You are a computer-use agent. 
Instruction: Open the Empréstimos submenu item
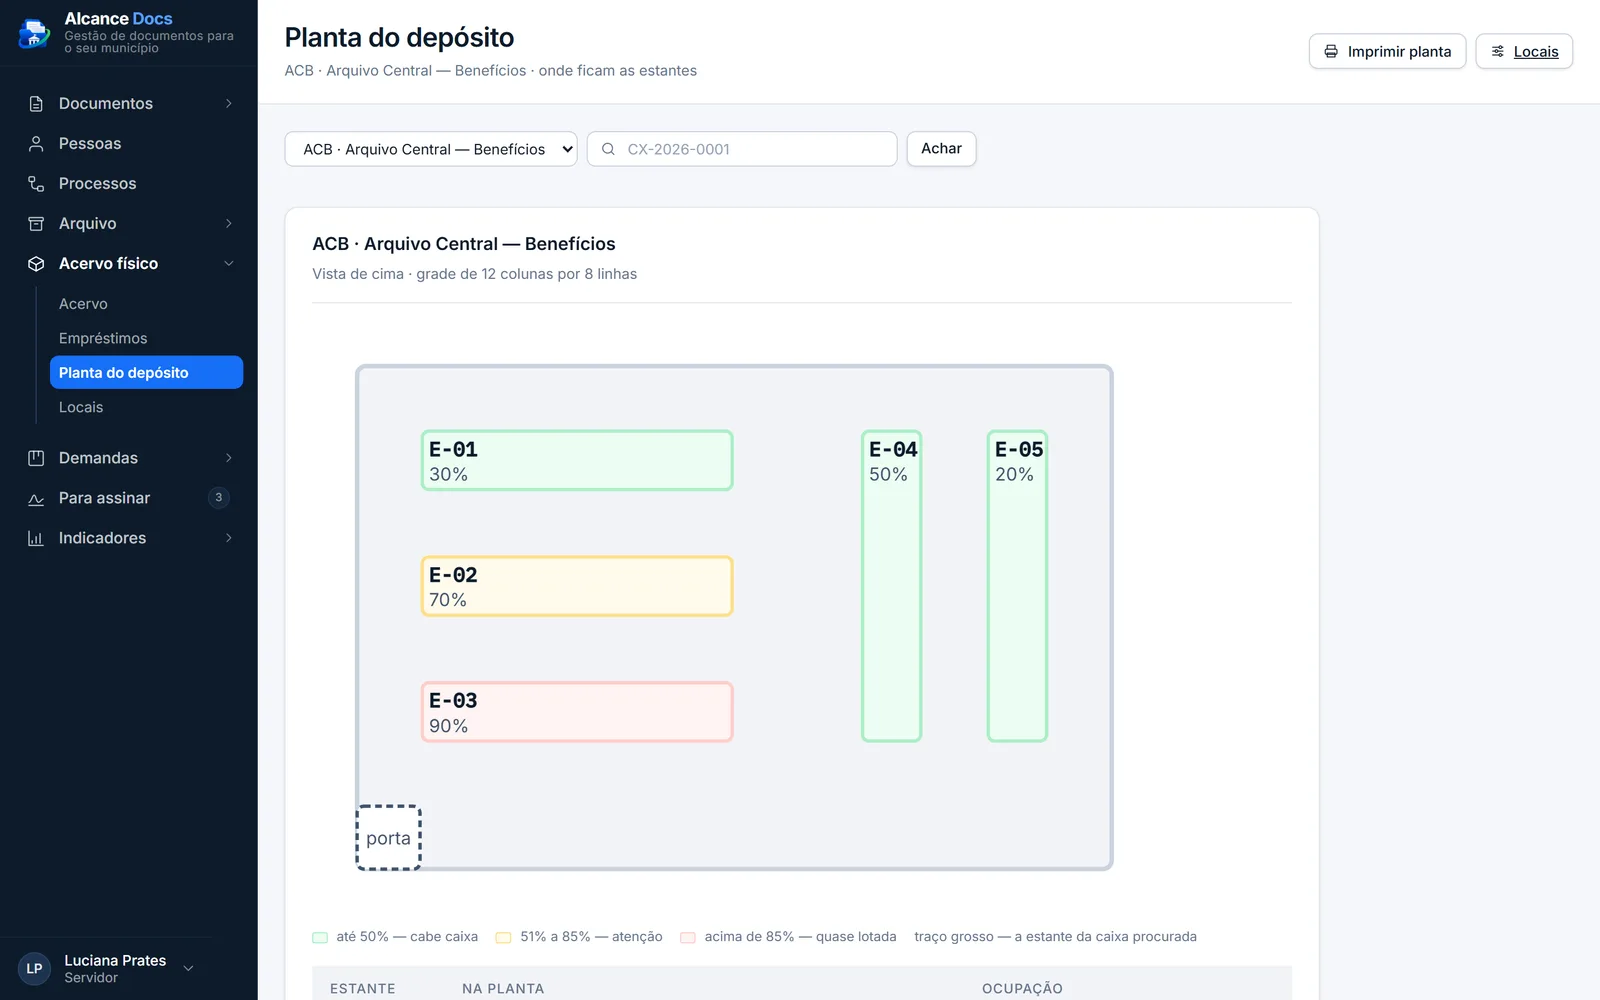[146, 338]
